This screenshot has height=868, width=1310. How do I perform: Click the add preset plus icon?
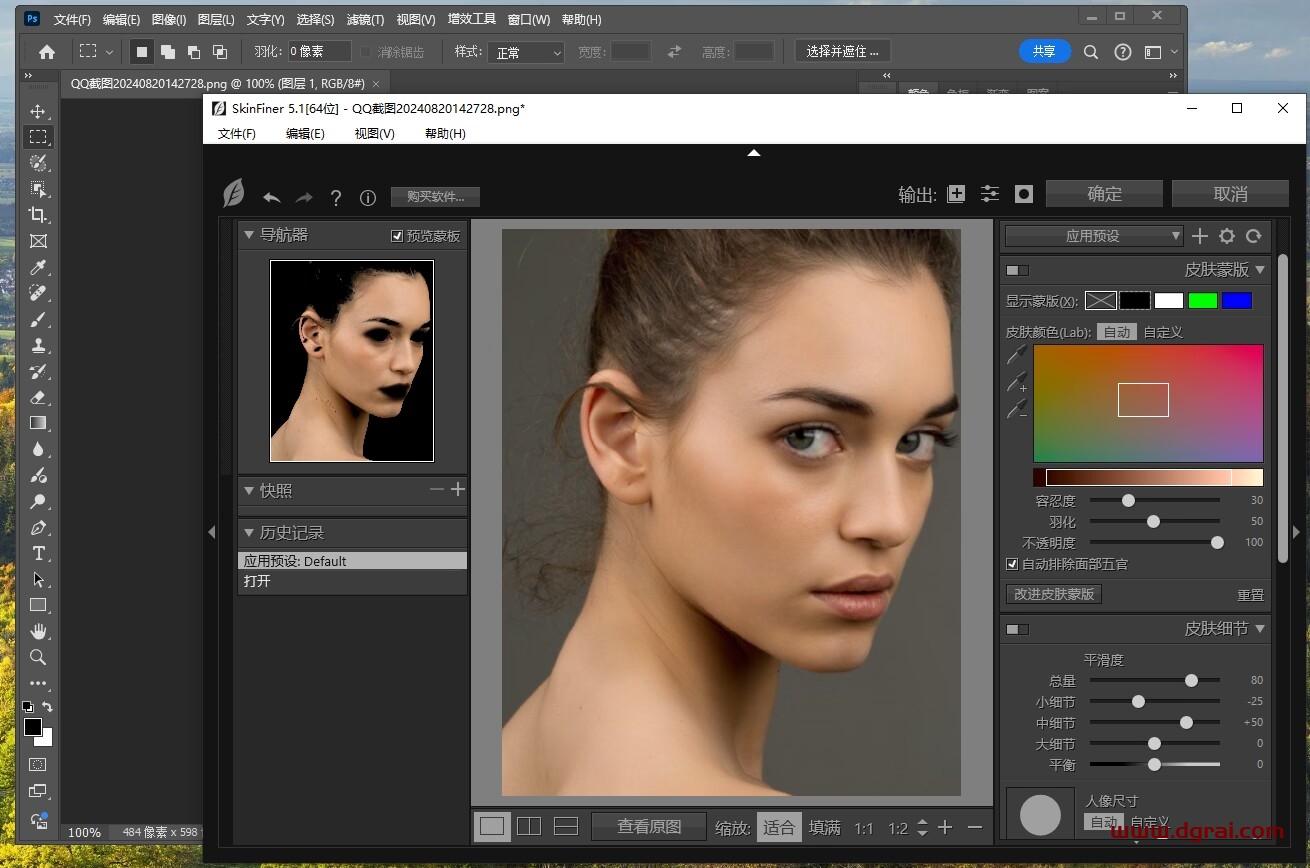tap(1200, 236)
